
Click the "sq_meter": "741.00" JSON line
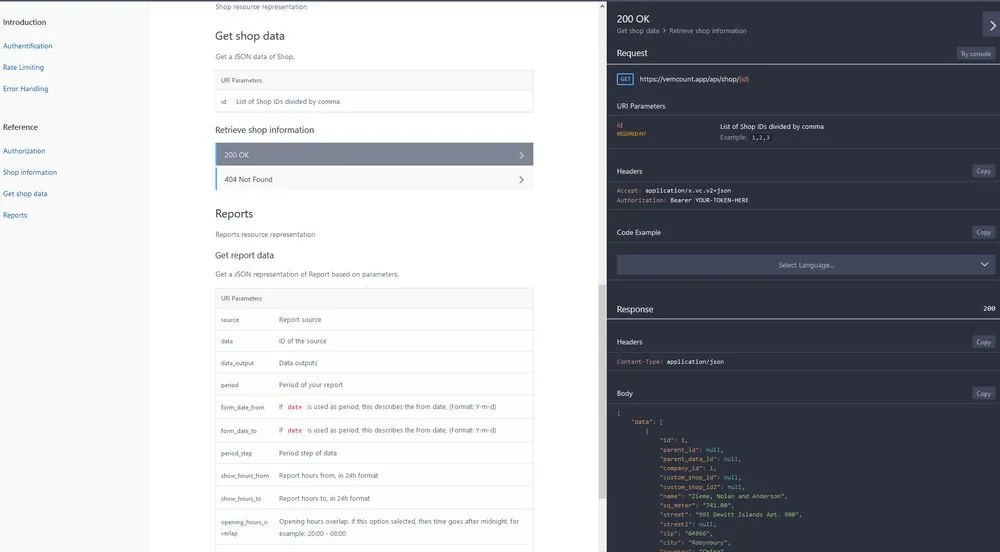point(697,505)
